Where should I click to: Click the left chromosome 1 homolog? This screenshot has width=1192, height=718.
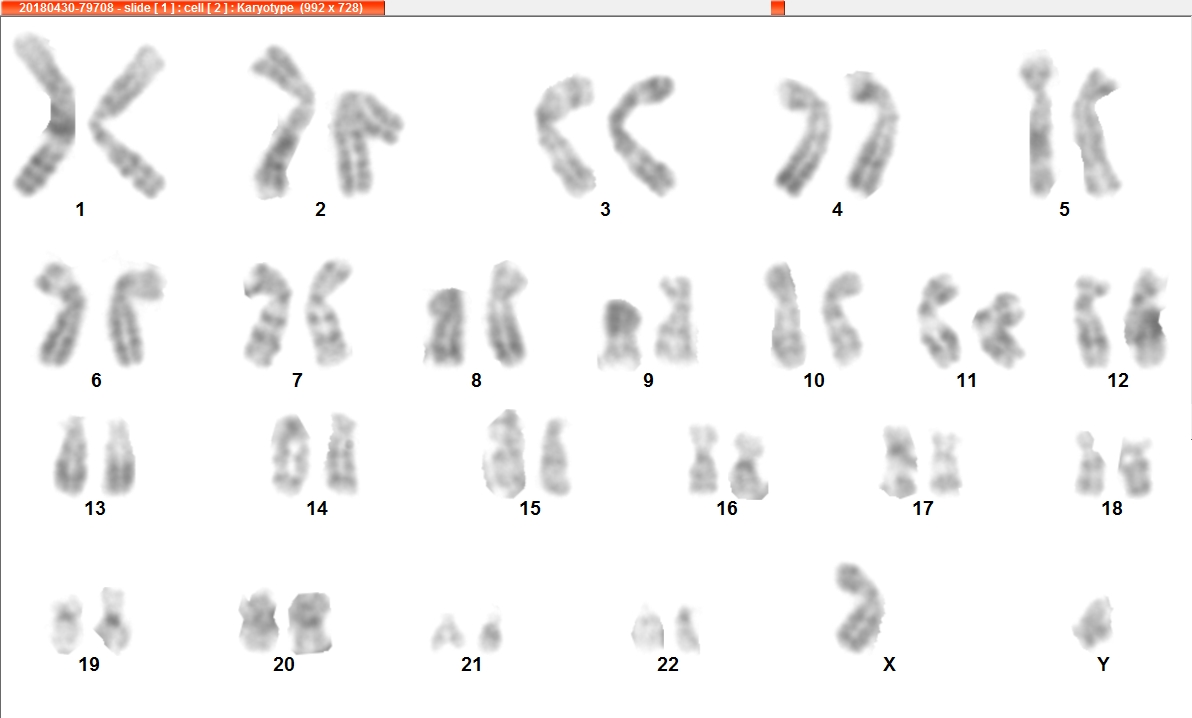click(44, 114)
